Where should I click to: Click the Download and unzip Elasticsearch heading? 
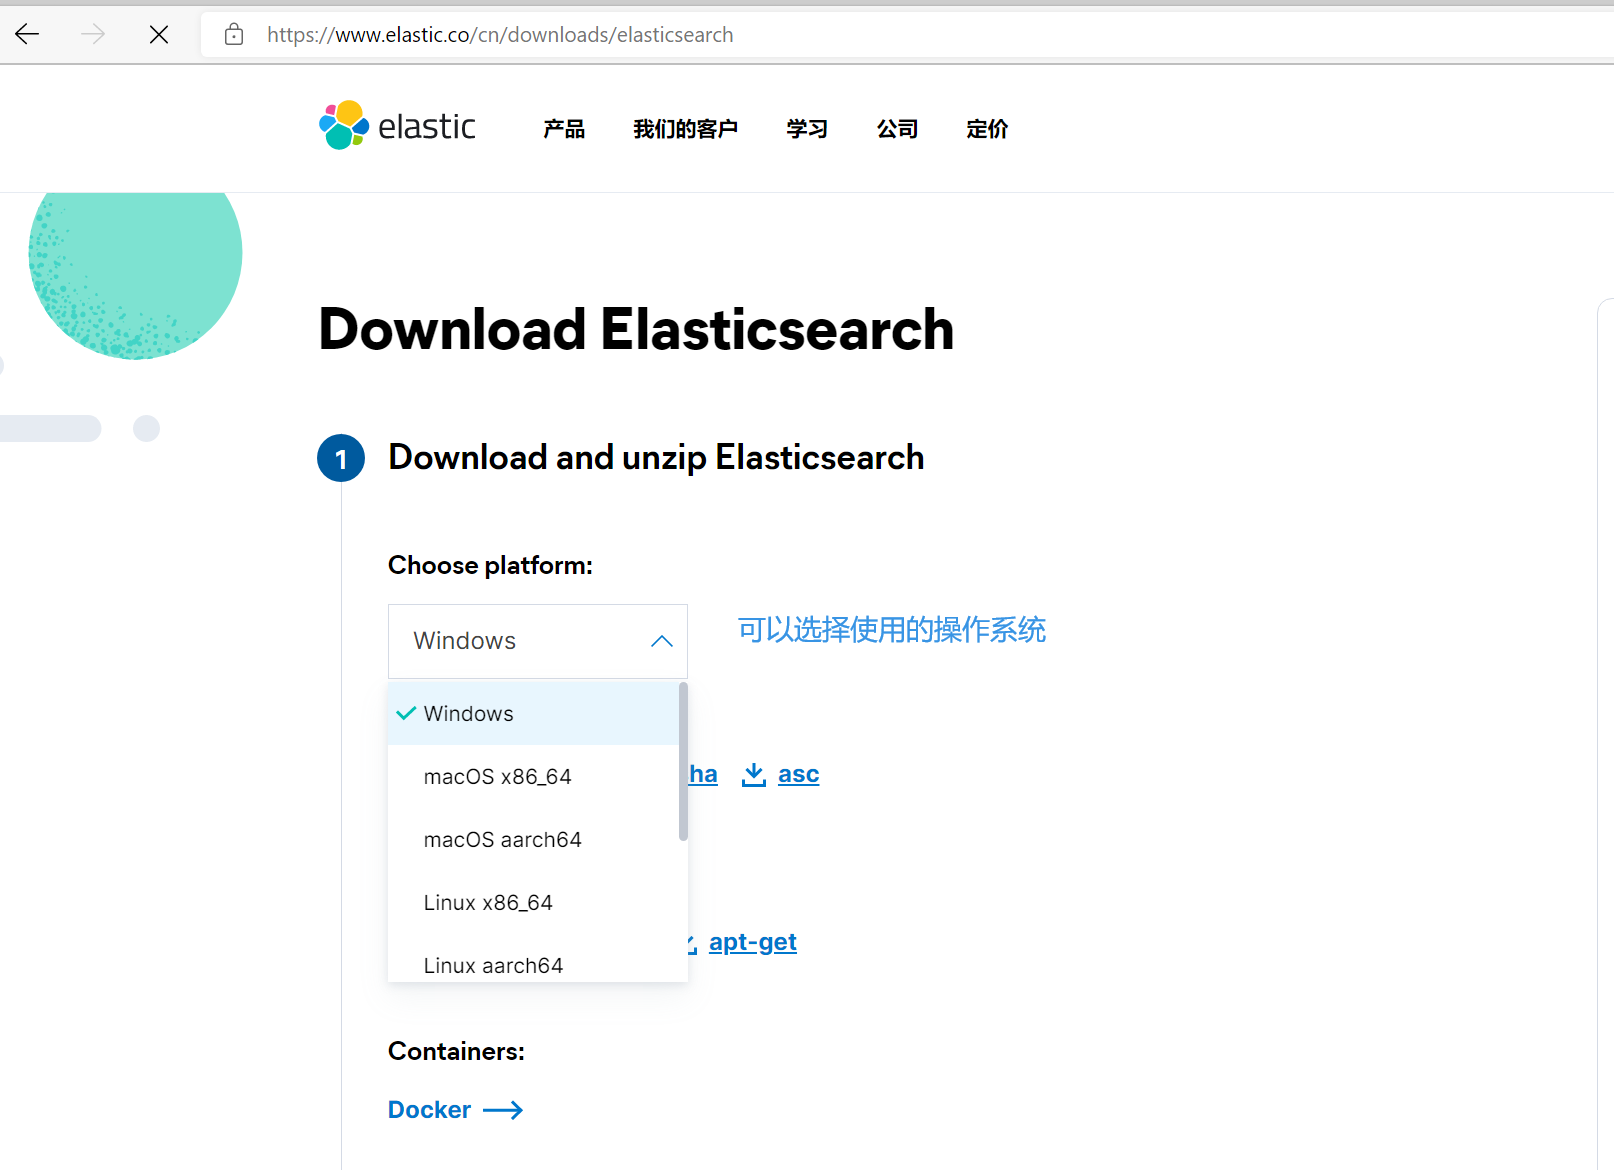click(x=656, y=457)
